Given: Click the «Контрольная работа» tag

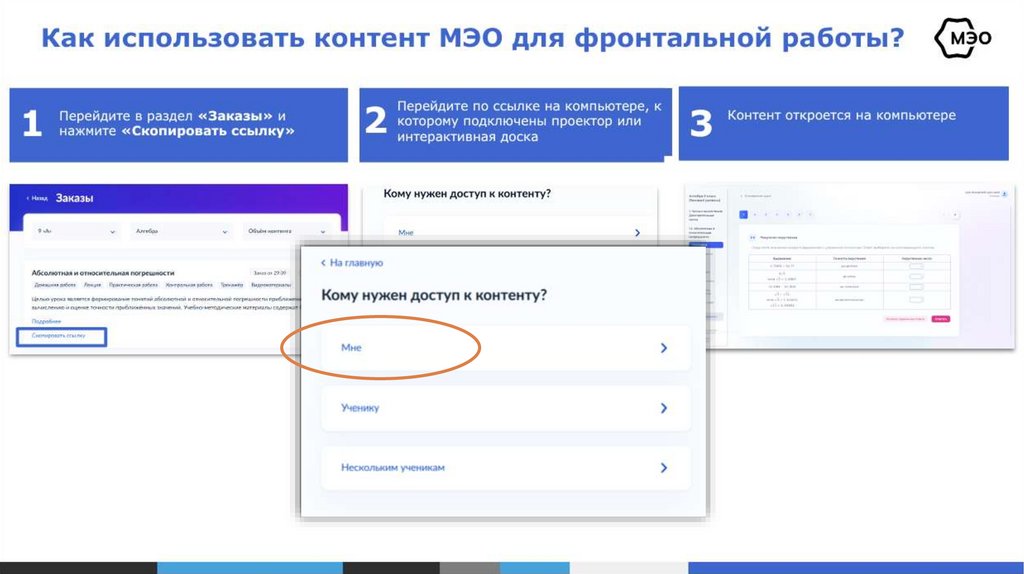Looking at the screenshot, I should click(x=189, y=285).
